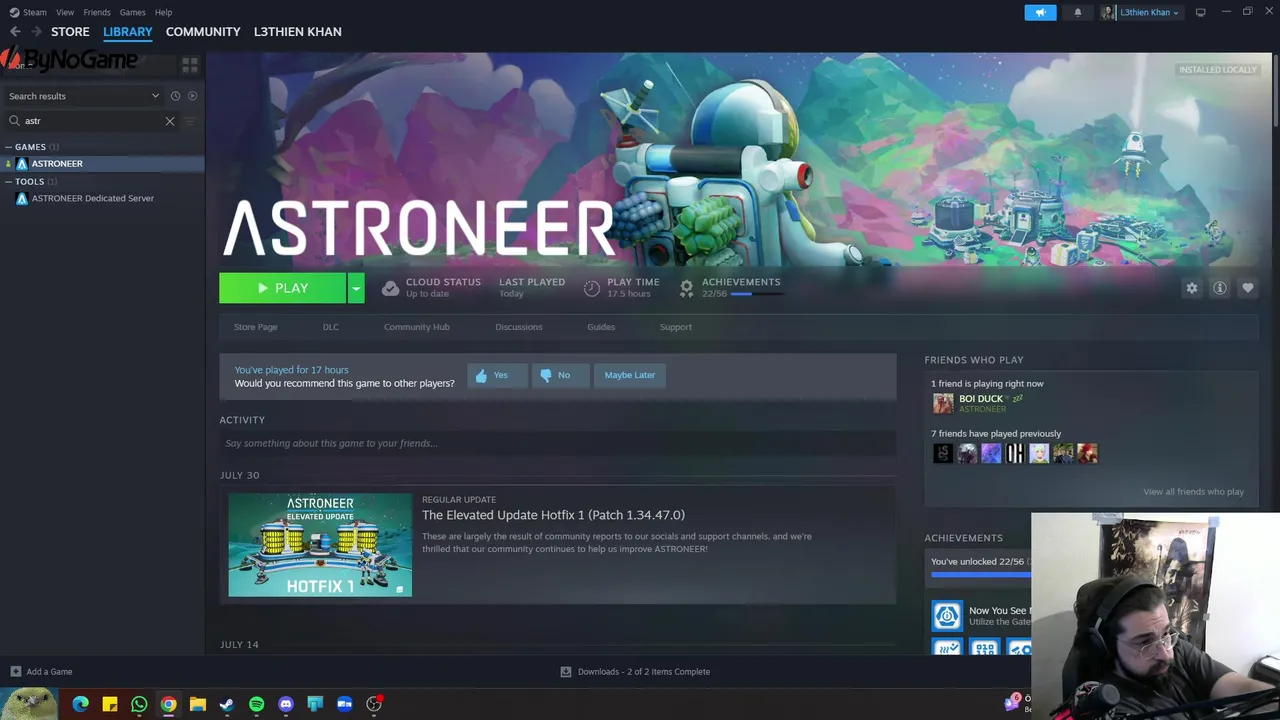Add ASTRONEER to favorites heart icon
1280x720 pixels.
click(1248, 288)
